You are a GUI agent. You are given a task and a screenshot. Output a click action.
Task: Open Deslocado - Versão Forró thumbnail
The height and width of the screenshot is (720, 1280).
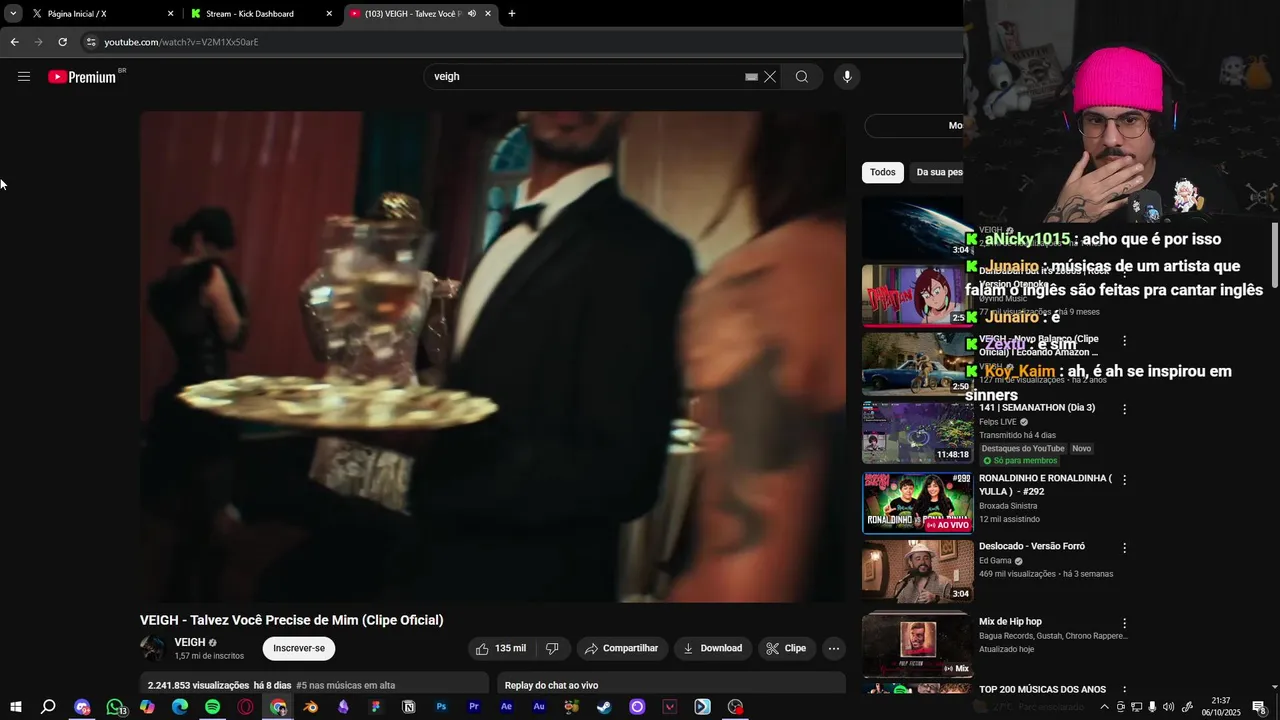[917, 571]
